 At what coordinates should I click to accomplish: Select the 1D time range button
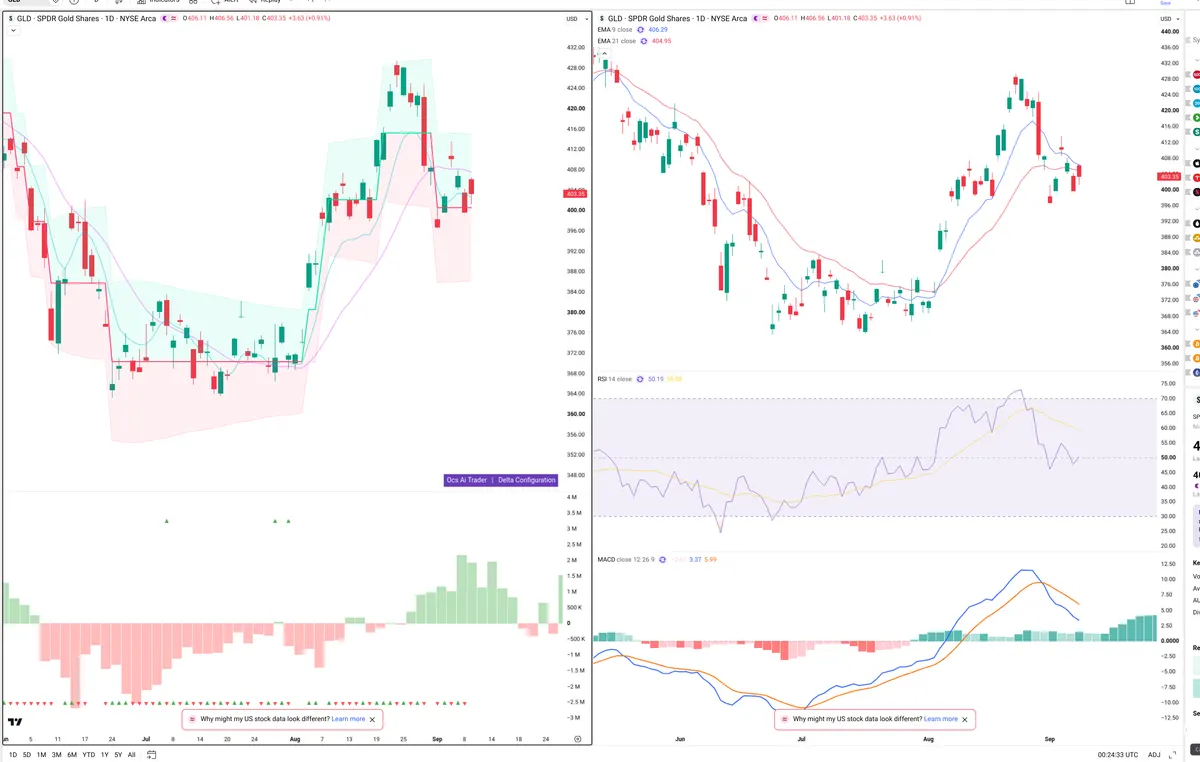pos(13,755)
